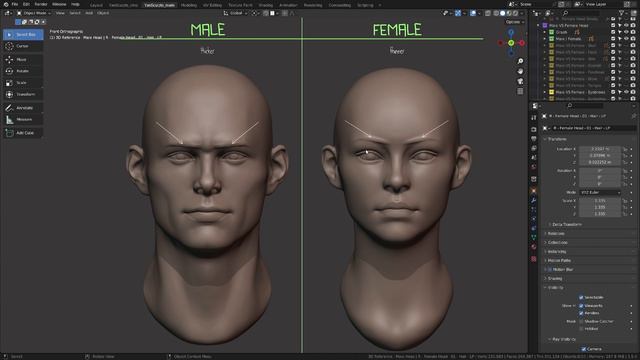
Task: Click the outliner search magnifier icon
Action: point(565,13)
